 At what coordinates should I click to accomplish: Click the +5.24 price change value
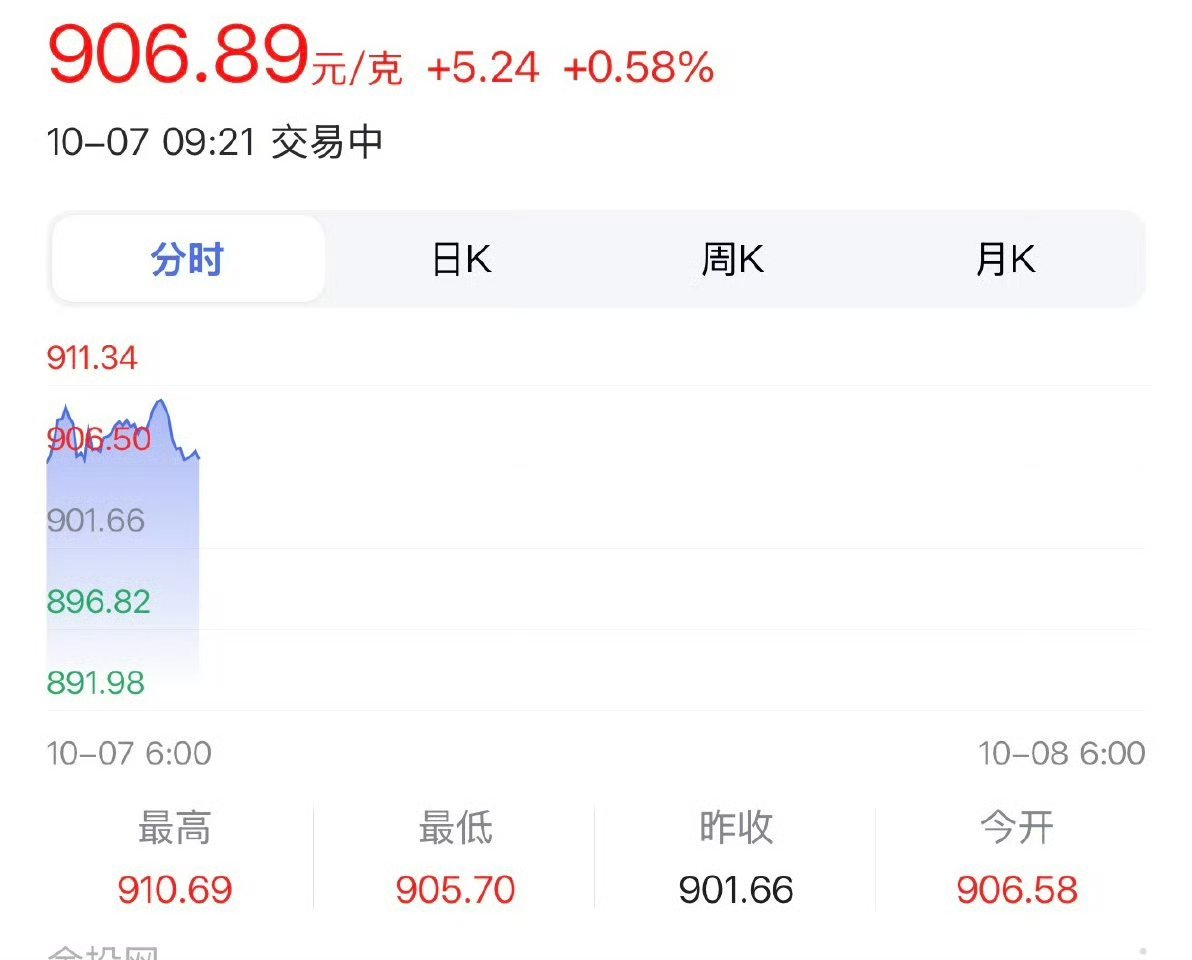pos(483,68)
